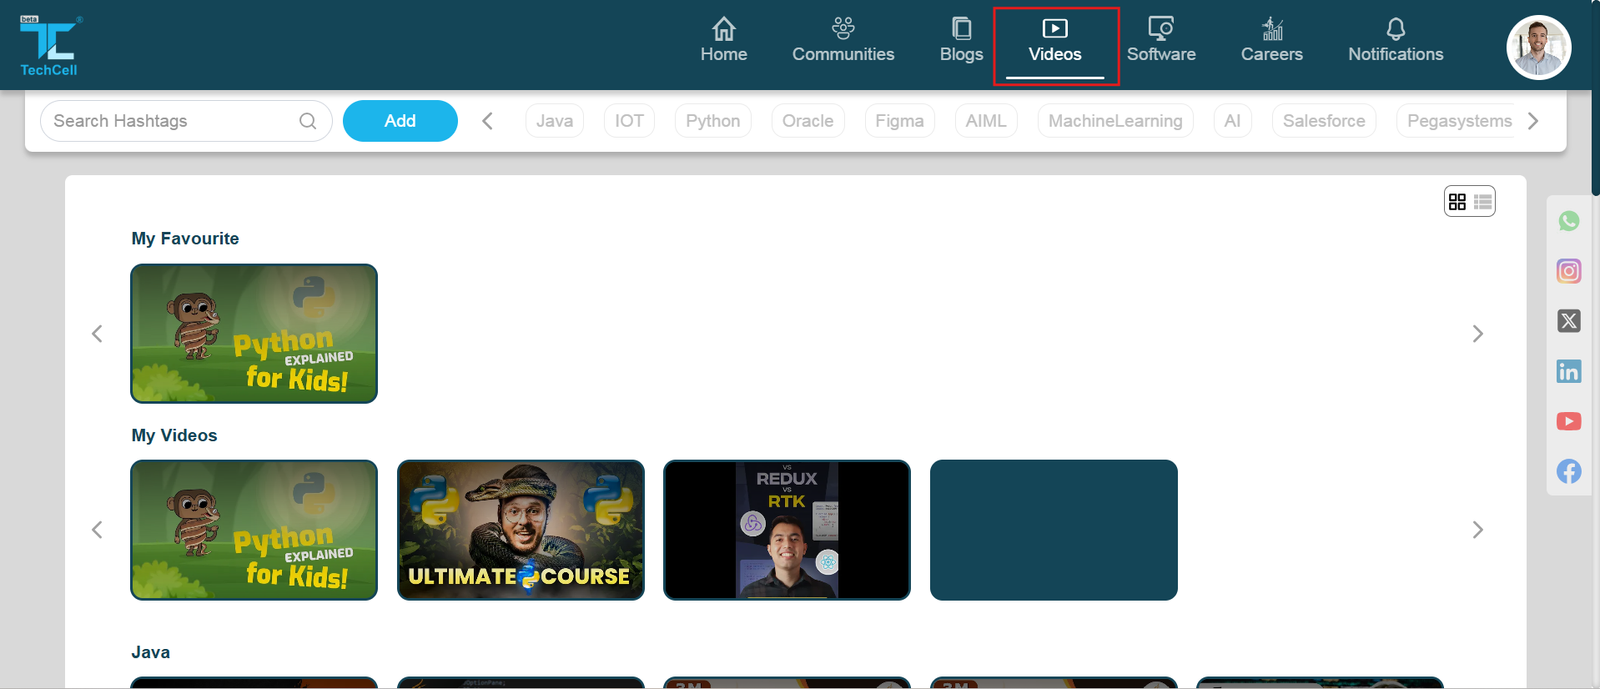
Task: Open WhatsApp from the social sidebar
Action: pyautogui.click(x=1568, y=221)
